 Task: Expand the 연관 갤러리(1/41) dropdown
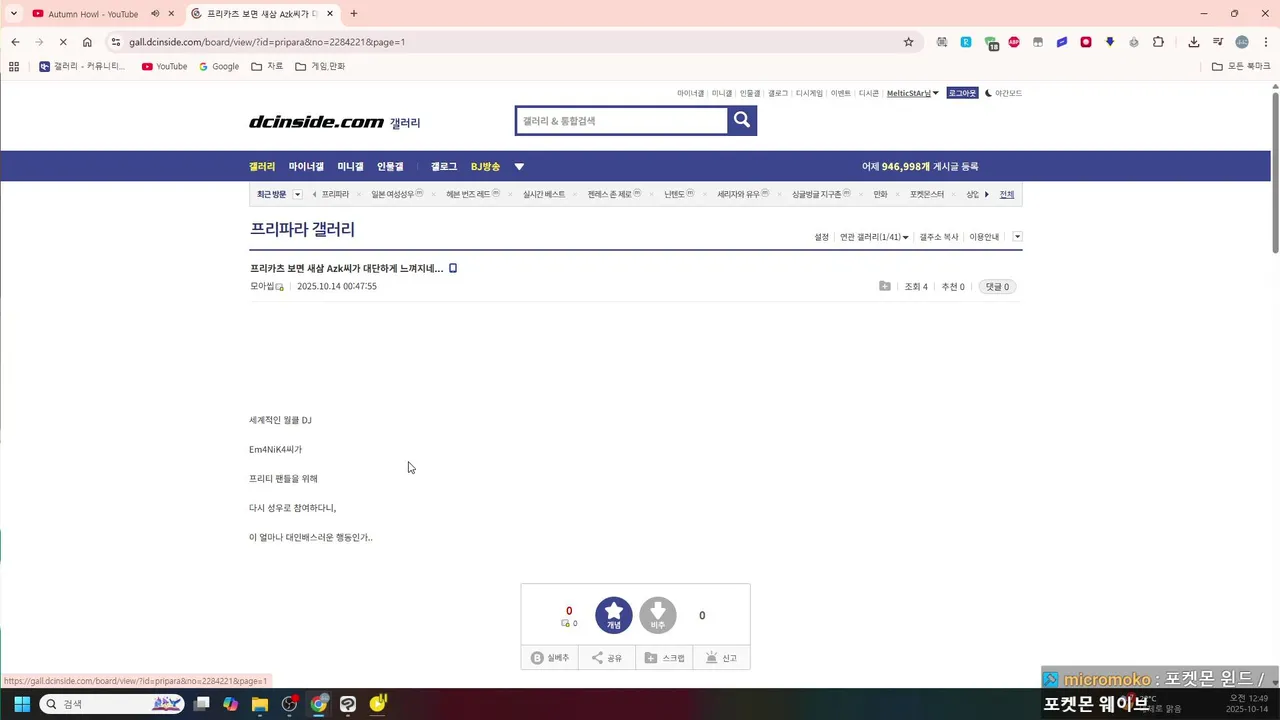click(x=874, y=237)
